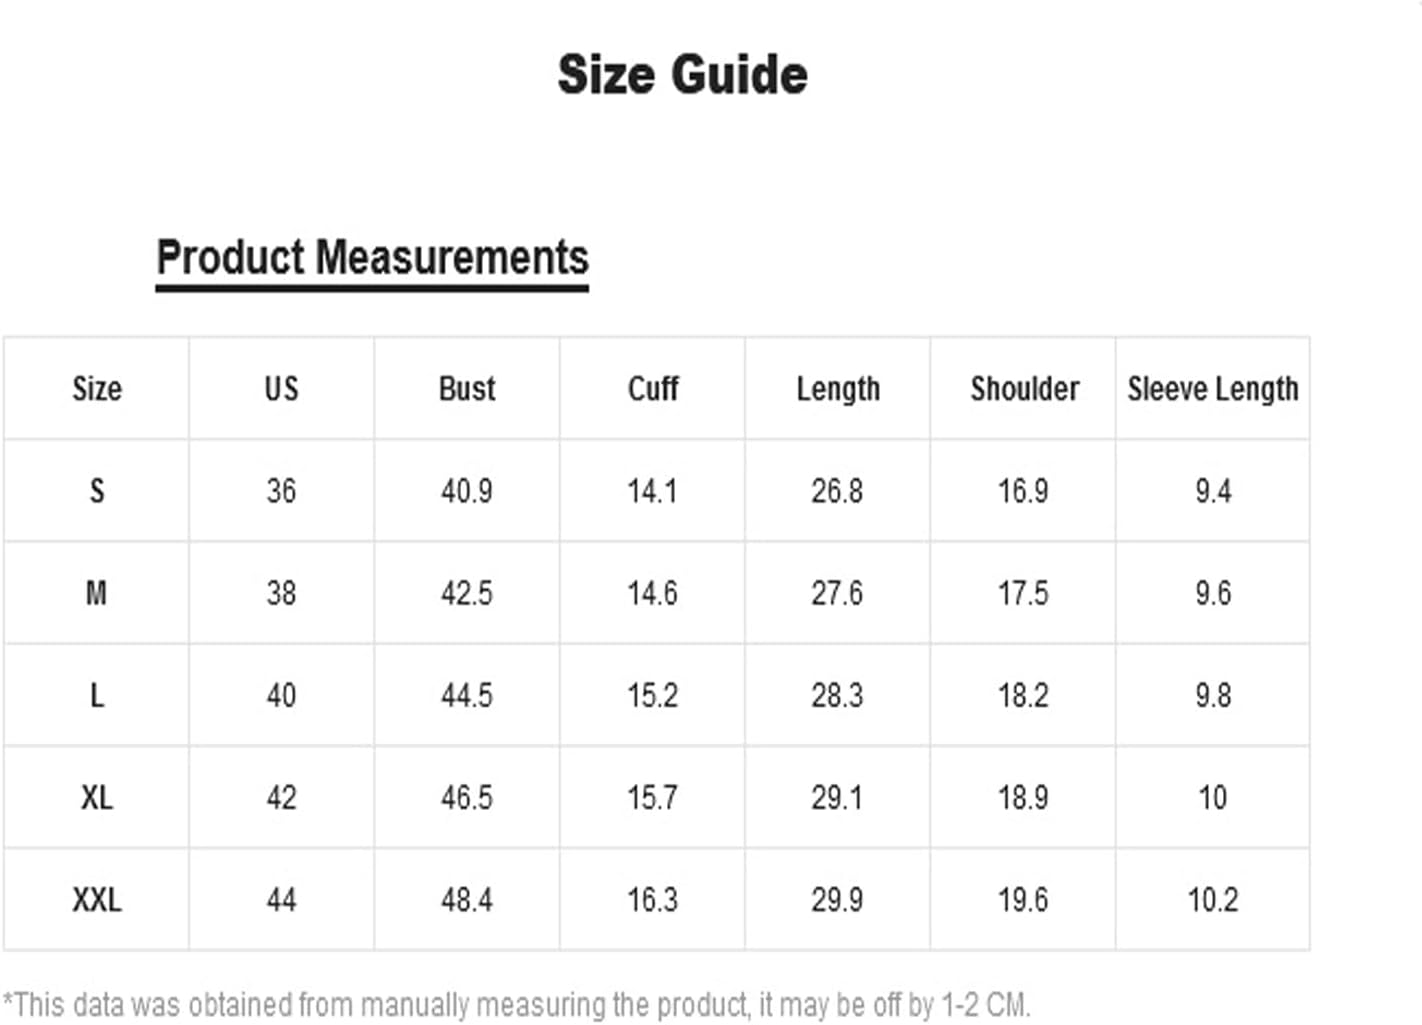Select the M size row label
The width and height of the screenshot is (1422, 1025).
96,593
